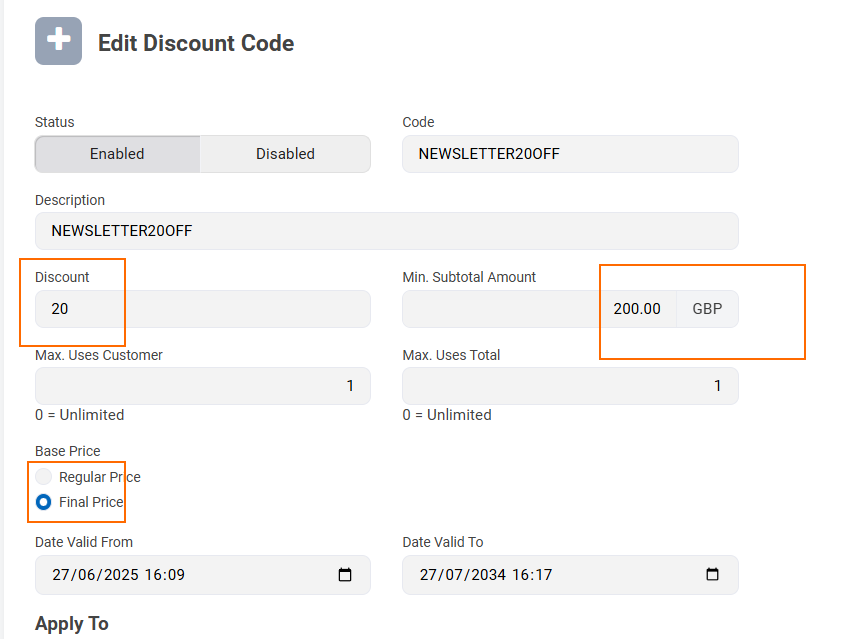Click the plus icon beside Edit Discount Code
Screen dimensions: 859x639
click(x=59, y=41)
